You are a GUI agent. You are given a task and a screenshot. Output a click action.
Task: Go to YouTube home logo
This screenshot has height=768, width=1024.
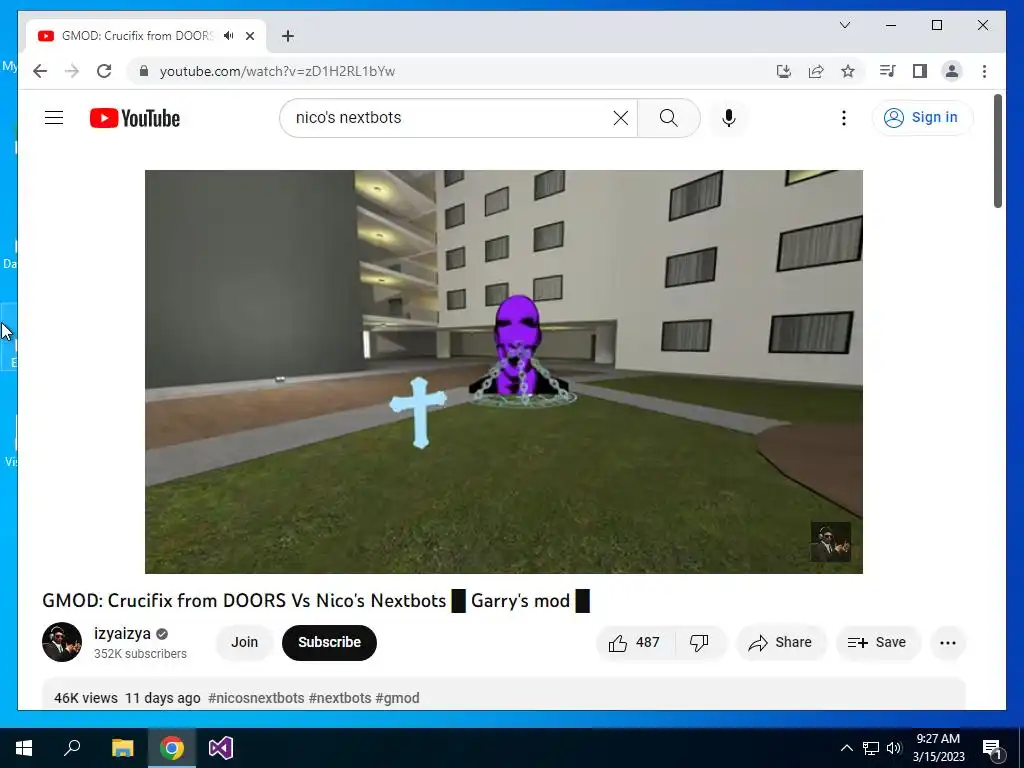pyautogui.click(x=135, y=118)
